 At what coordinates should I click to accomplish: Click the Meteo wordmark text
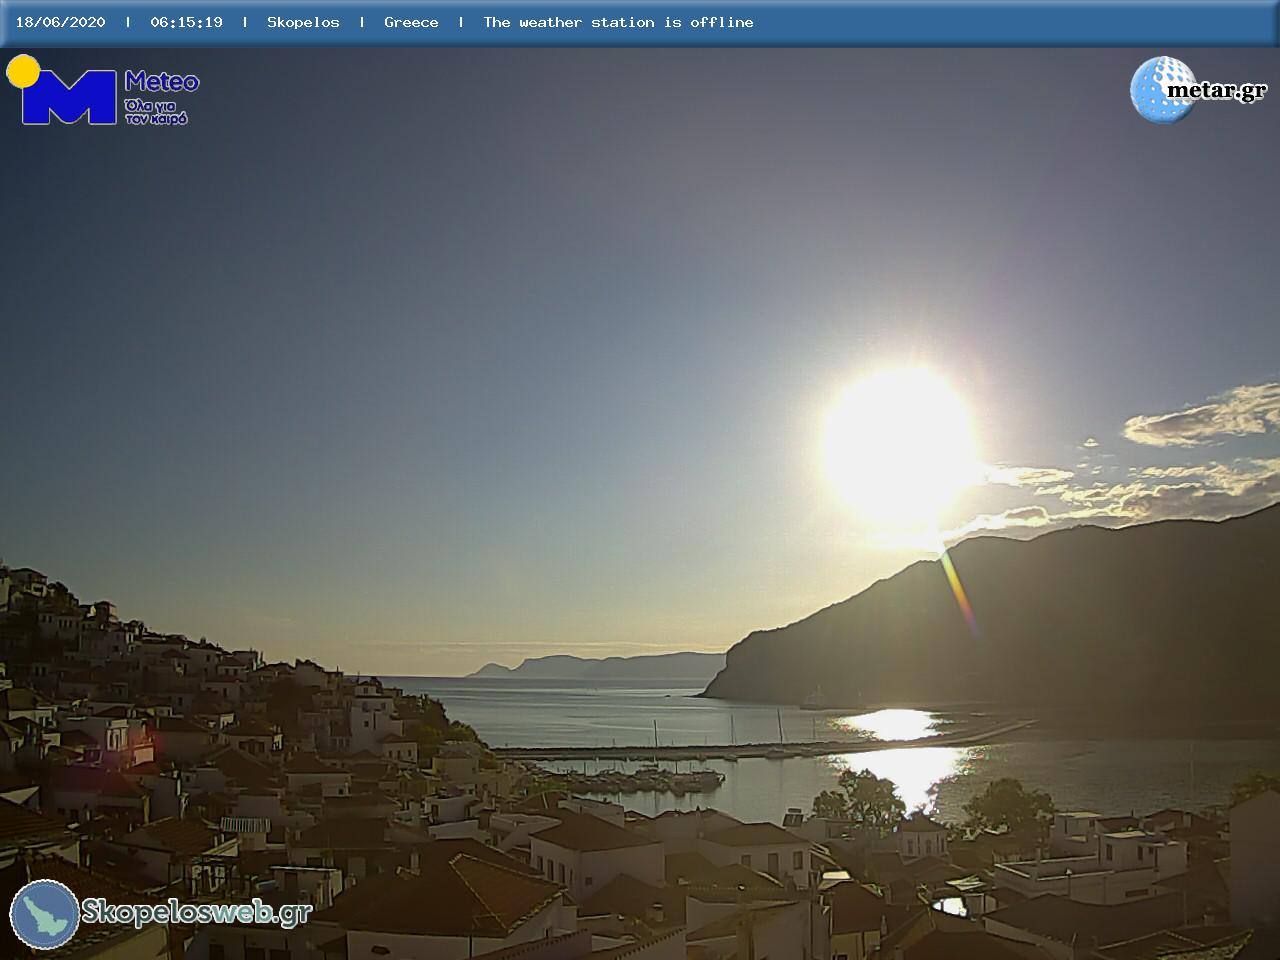point(162,82)
